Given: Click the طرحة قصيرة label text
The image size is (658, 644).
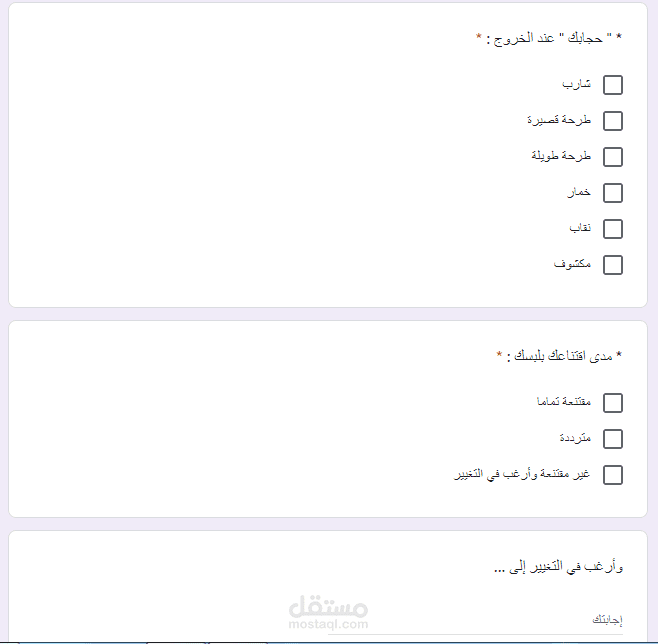Looking at the screenshot, I should [x=559, y=121].
